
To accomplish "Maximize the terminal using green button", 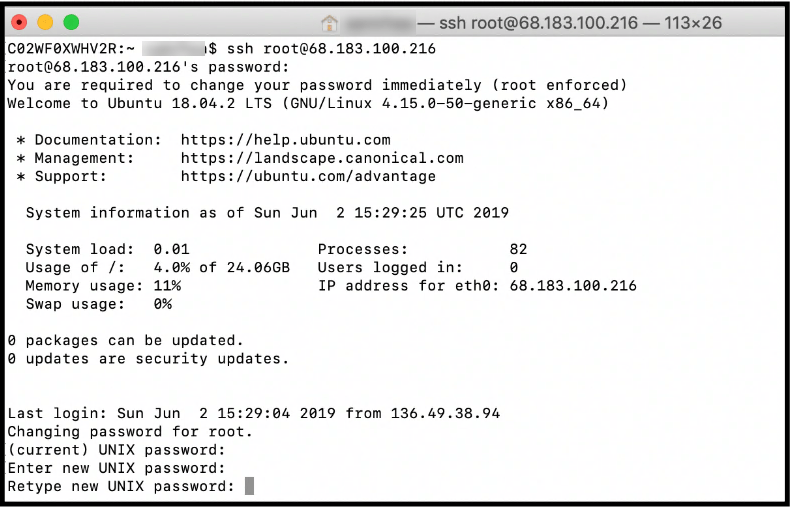I will pos(71,22).
